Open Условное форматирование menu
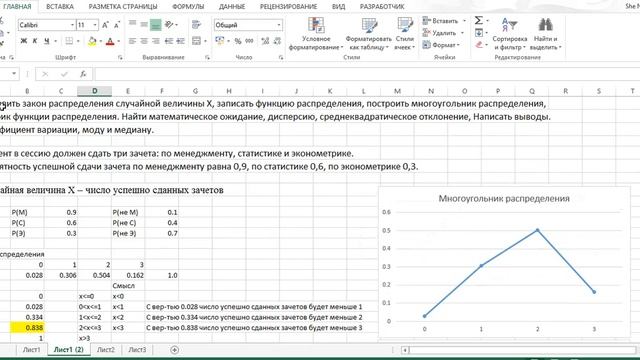Screen dimensions: 640x360 (x=316, y=34)
